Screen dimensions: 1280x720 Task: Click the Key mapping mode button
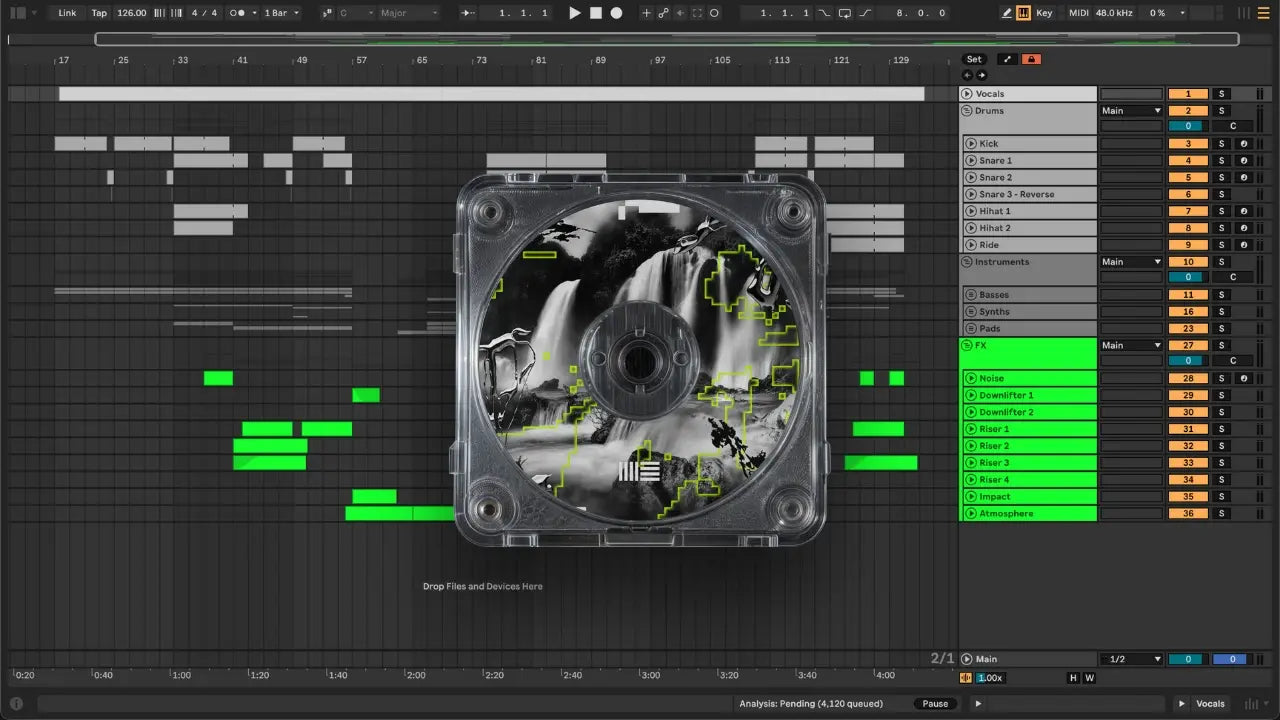click(x=1044, y=13)
